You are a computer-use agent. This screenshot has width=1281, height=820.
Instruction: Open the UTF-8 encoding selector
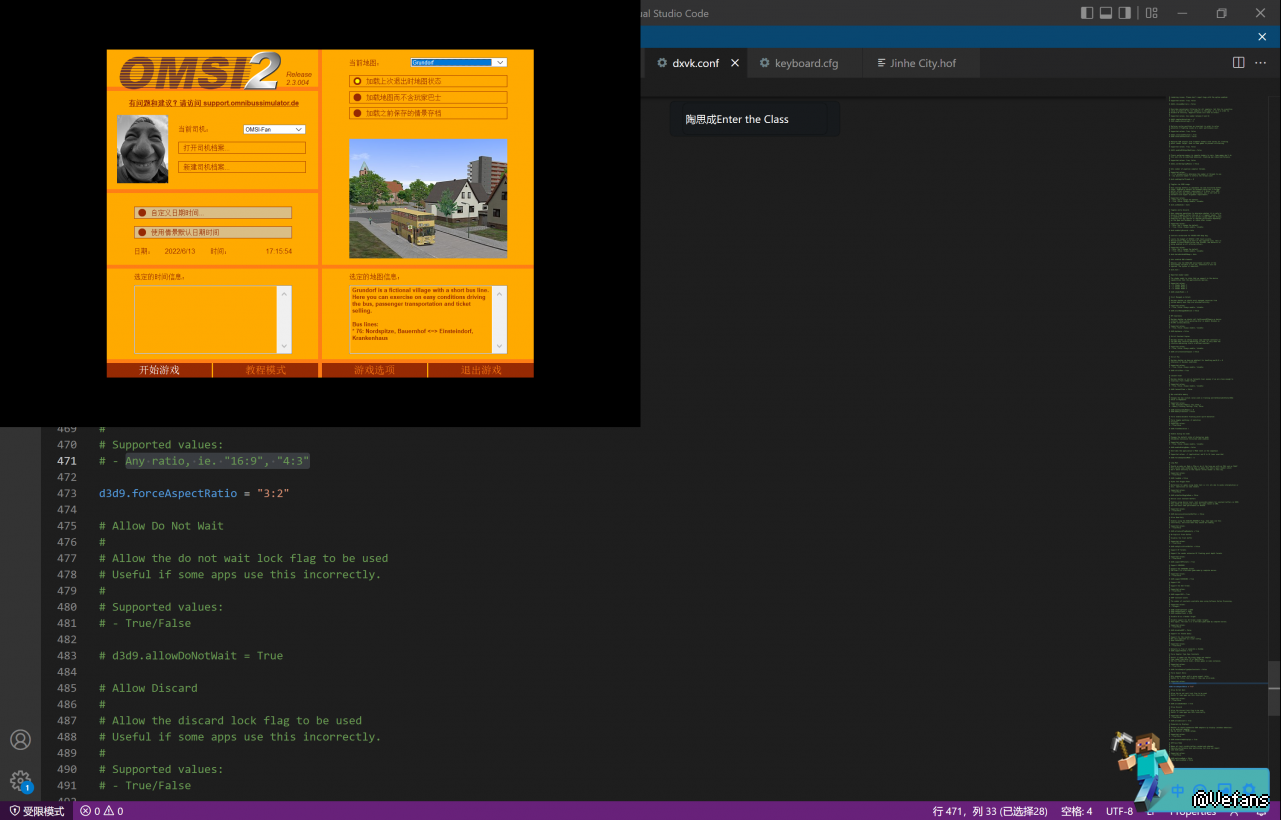[x=1119, y=811]
